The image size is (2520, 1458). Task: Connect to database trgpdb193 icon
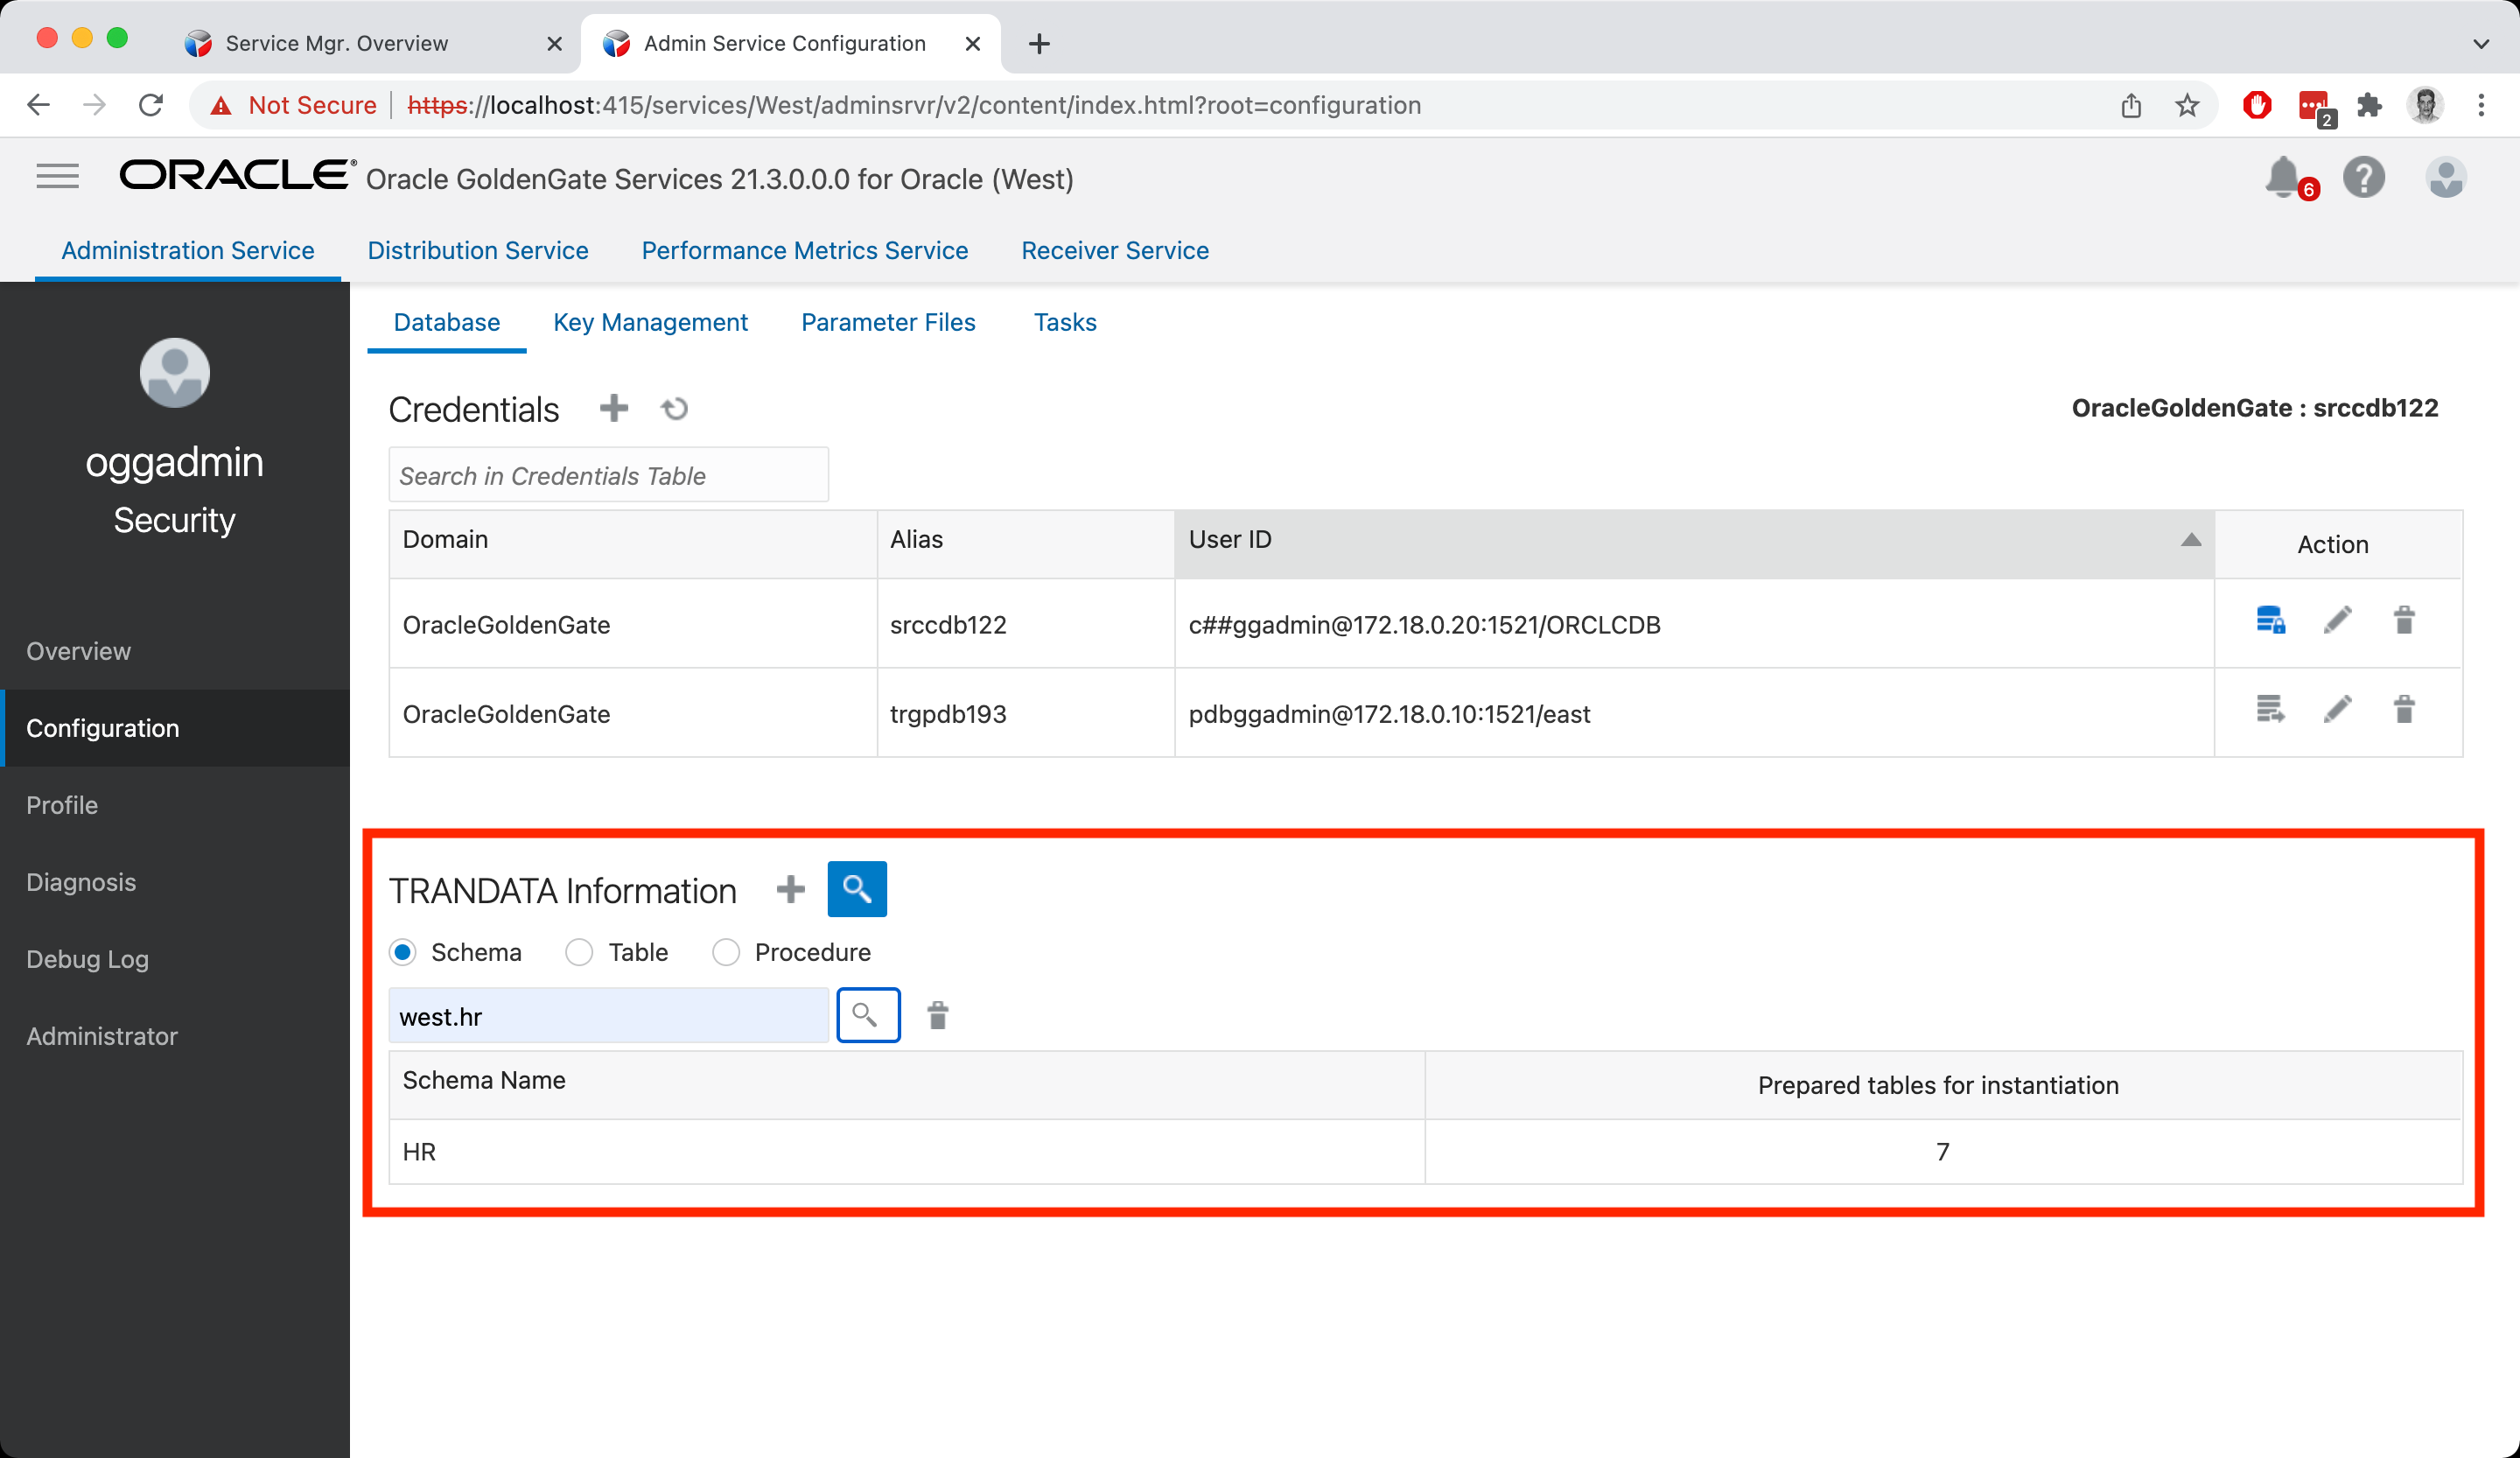[x=2270, y=710]
